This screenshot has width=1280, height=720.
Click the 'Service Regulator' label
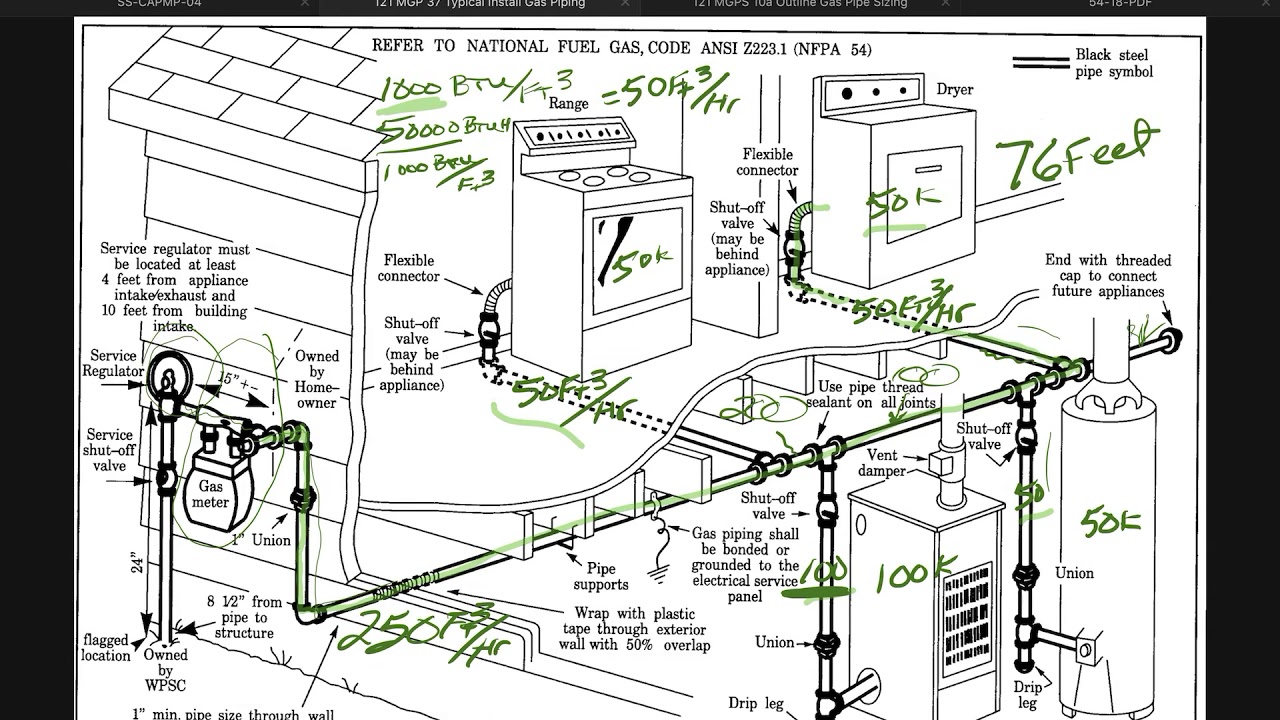(112, 363)
